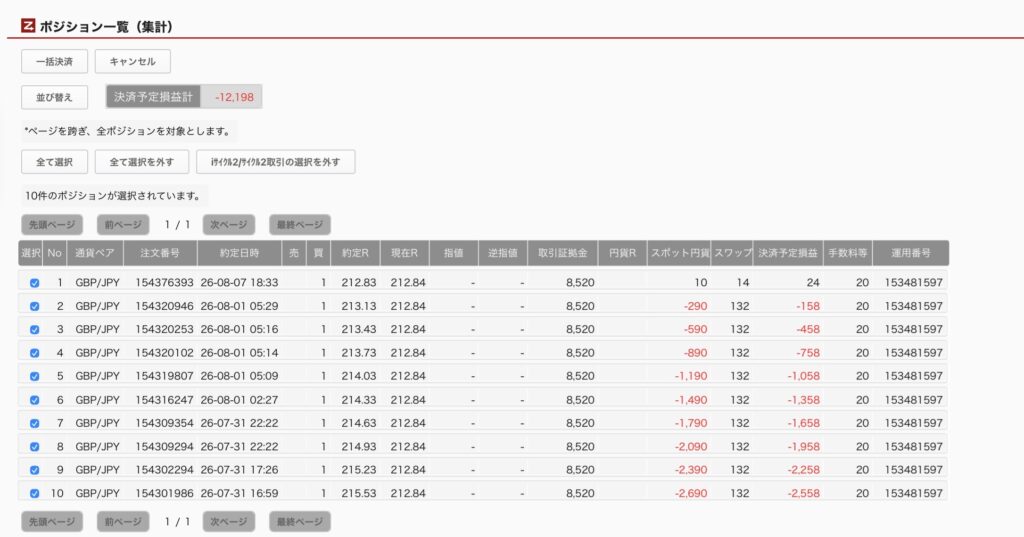Click execution rate 215.53
Image resolution: width=1024 pixels, height=537 pixels.
359,493
